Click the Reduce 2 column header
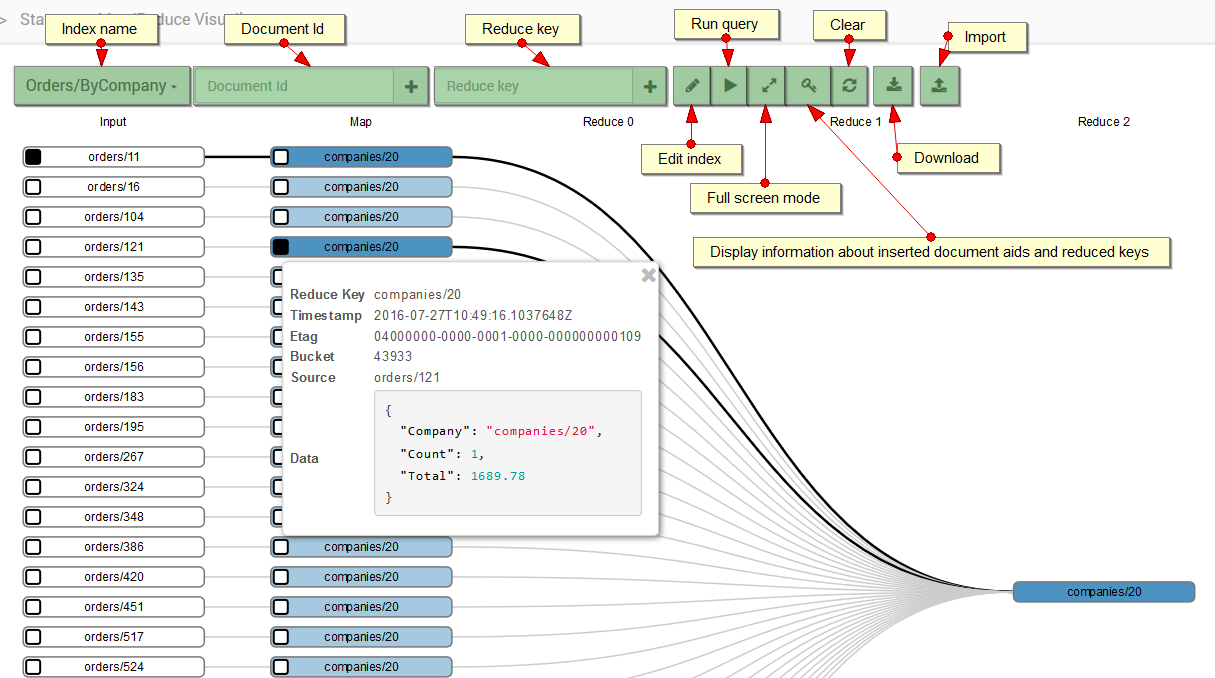This screenshot has width=1215, height=678. [x=1104, y=122]
